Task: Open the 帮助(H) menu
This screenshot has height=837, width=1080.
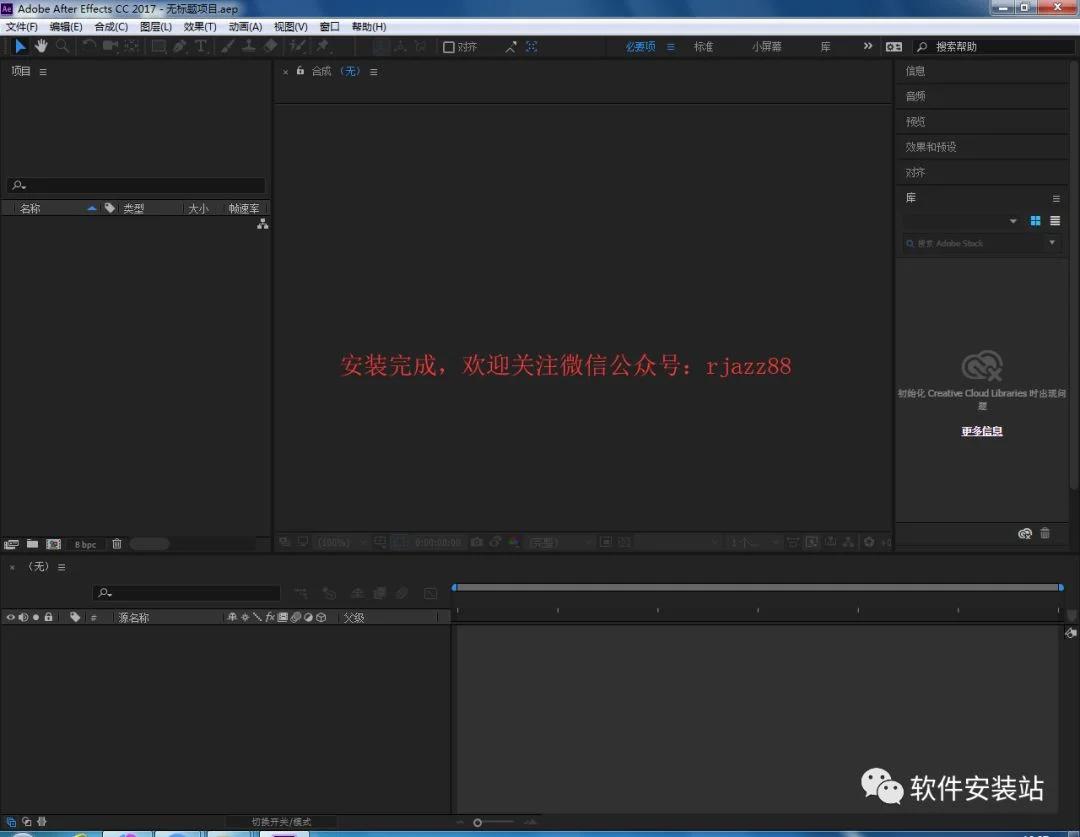Action: click(x=368, y=27)
